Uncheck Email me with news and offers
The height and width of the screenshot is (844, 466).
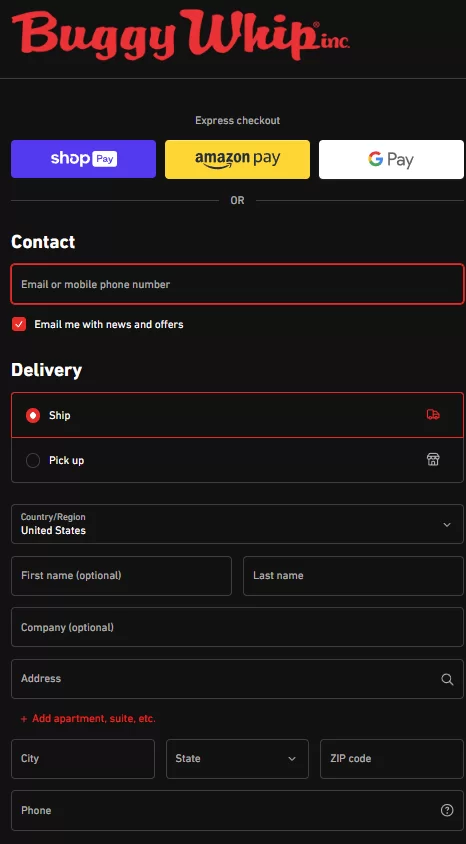[x=19, y=324]
